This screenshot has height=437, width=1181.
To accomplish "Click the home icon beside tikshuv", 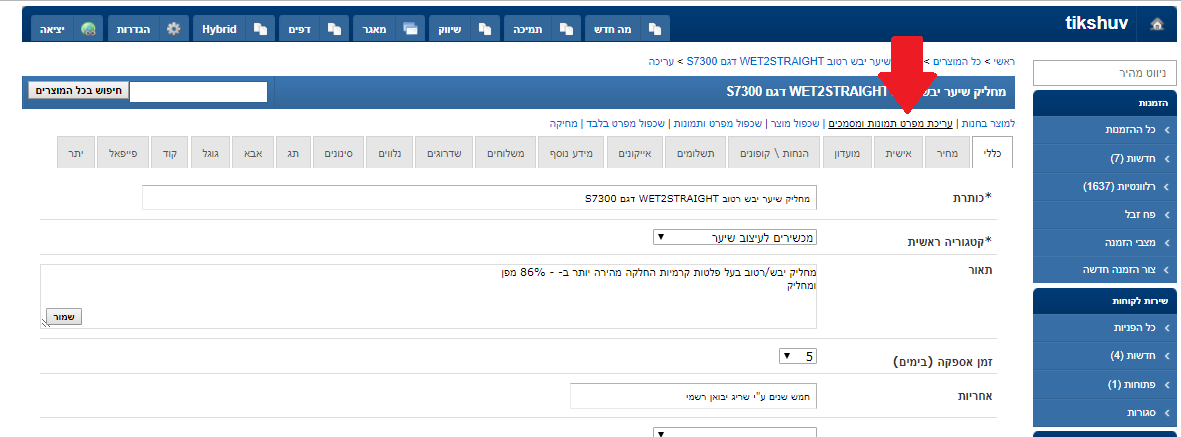I will pyautogui.click(x=1157, y=23).
